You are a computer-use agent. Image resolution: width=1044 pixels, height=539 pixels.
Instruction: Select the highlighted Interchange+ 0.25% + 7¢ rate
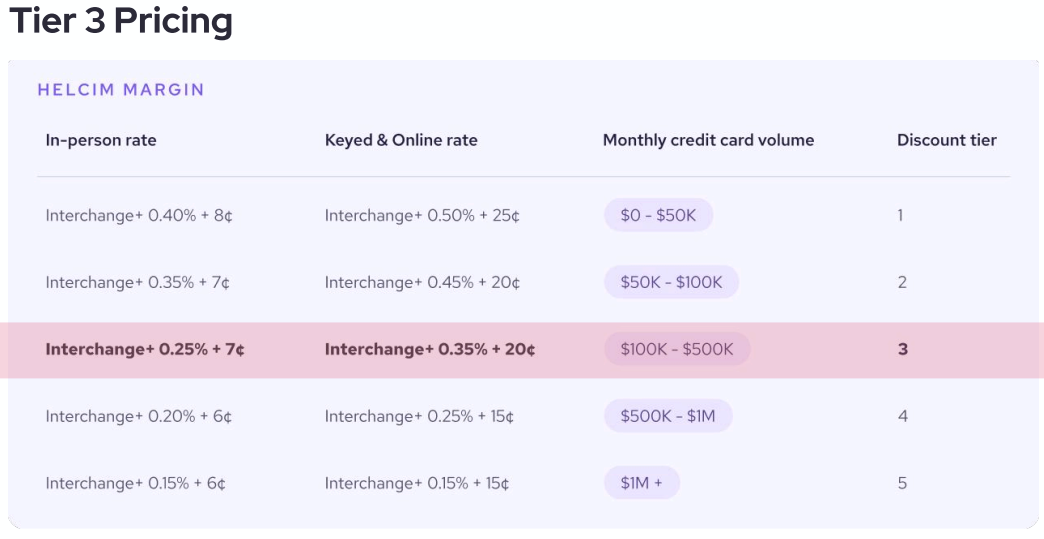(145, 349)
